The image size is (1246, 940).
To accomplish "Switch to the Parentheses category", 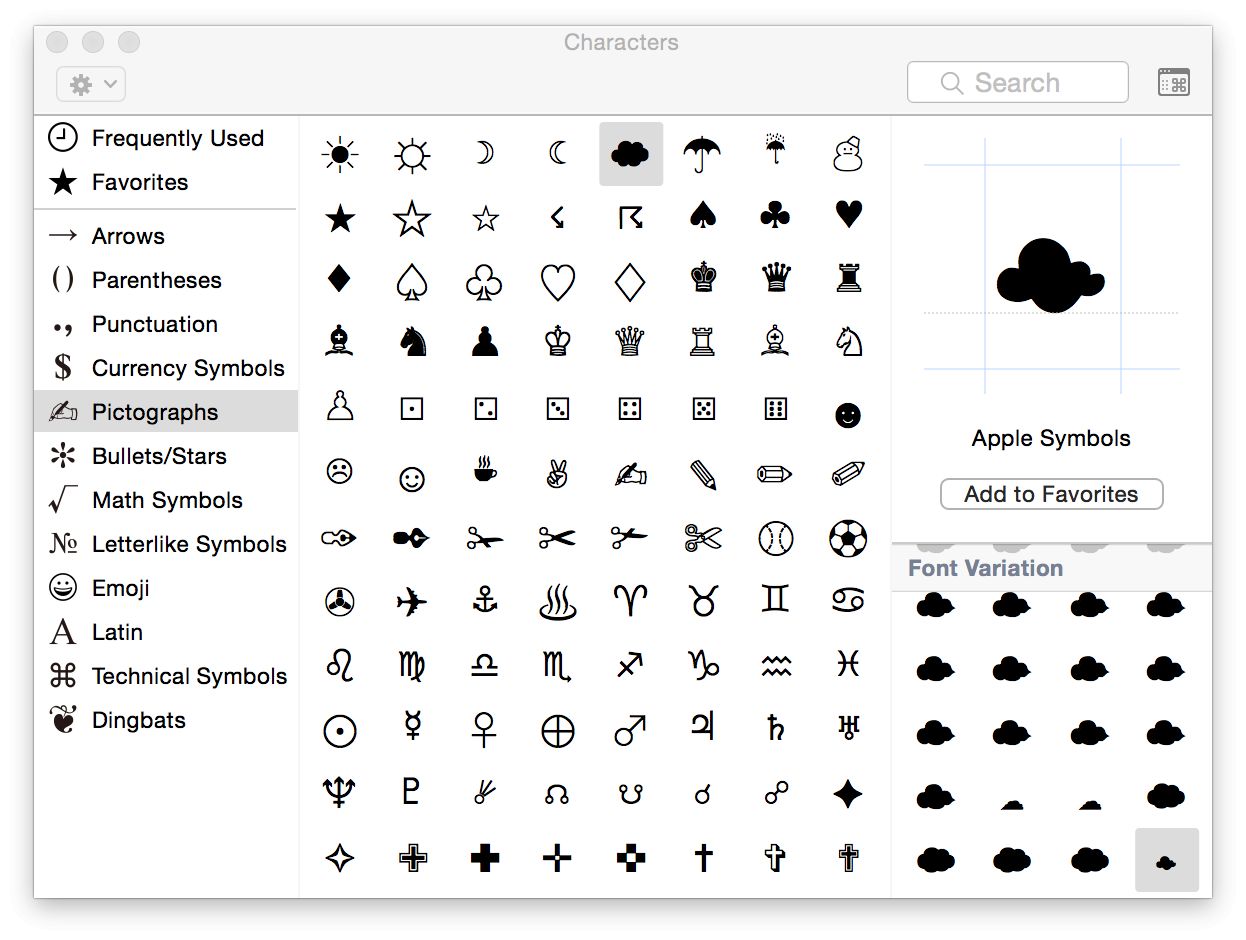I will (166, 280).
